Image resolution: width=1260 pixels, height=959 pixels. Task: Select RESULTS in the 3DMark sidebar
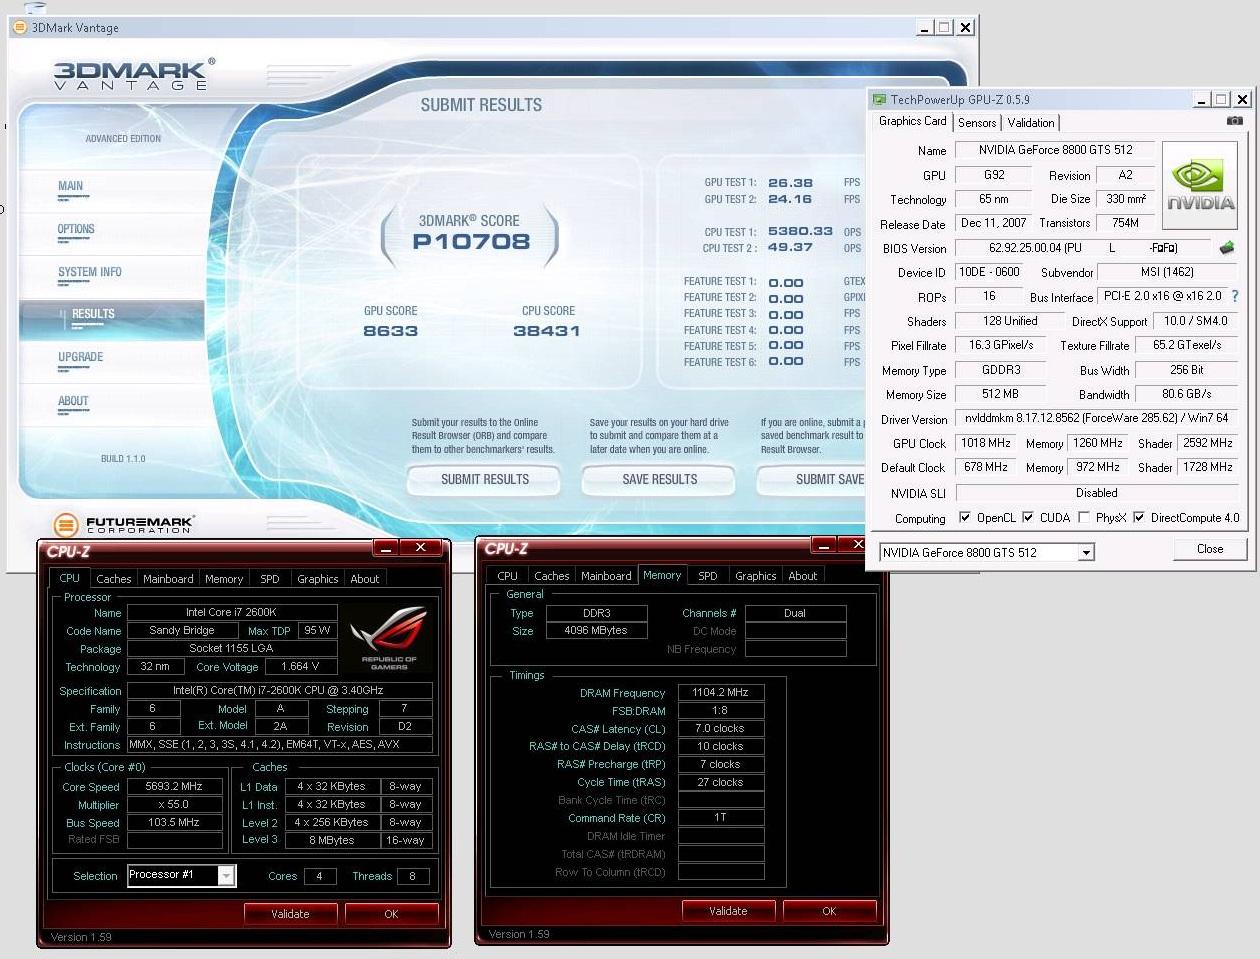coord(111,320)
